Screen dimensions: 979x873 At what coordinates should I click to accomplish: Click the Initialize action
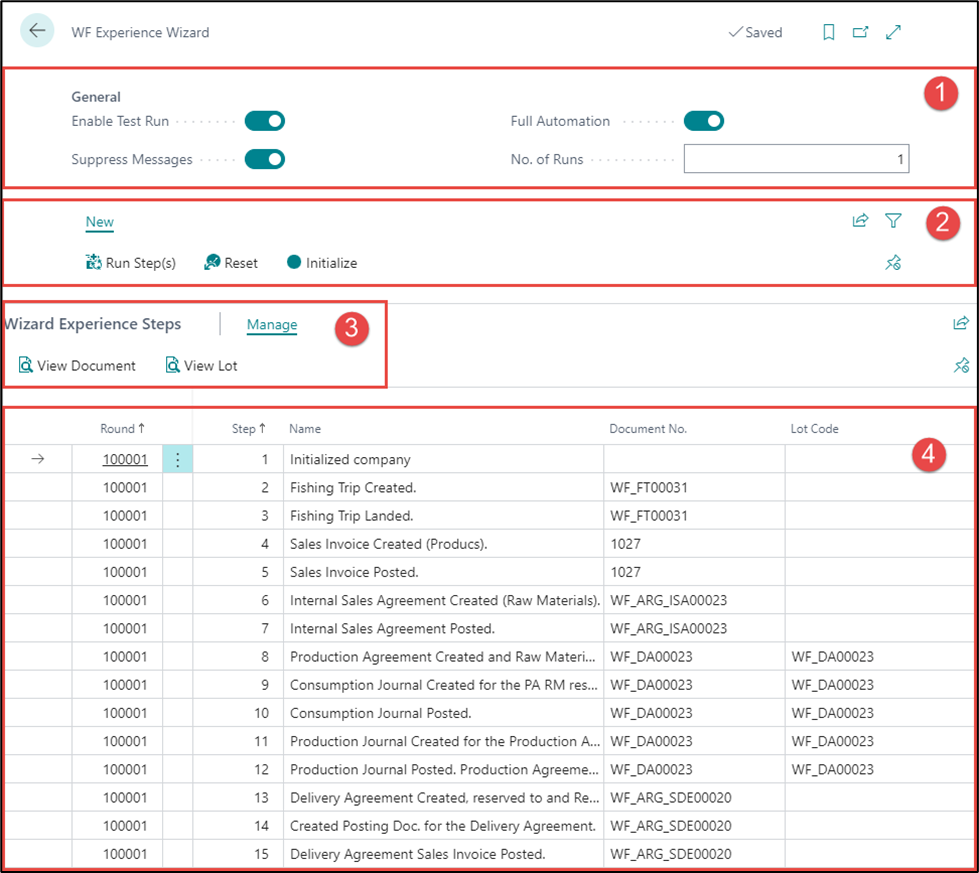coord(322,263)
